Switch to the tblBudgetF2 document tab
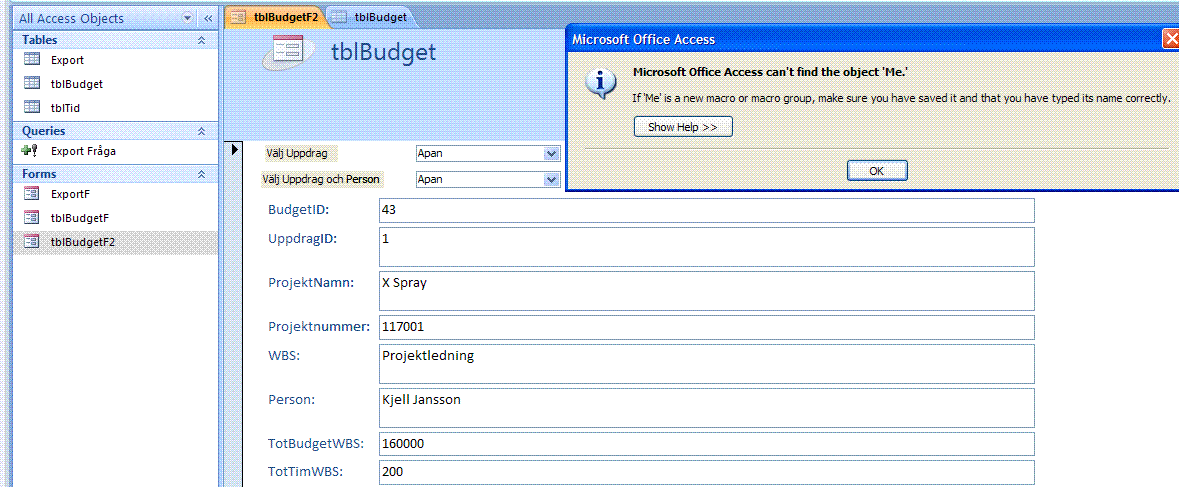The image size is (1179, 487). (275, 17)
